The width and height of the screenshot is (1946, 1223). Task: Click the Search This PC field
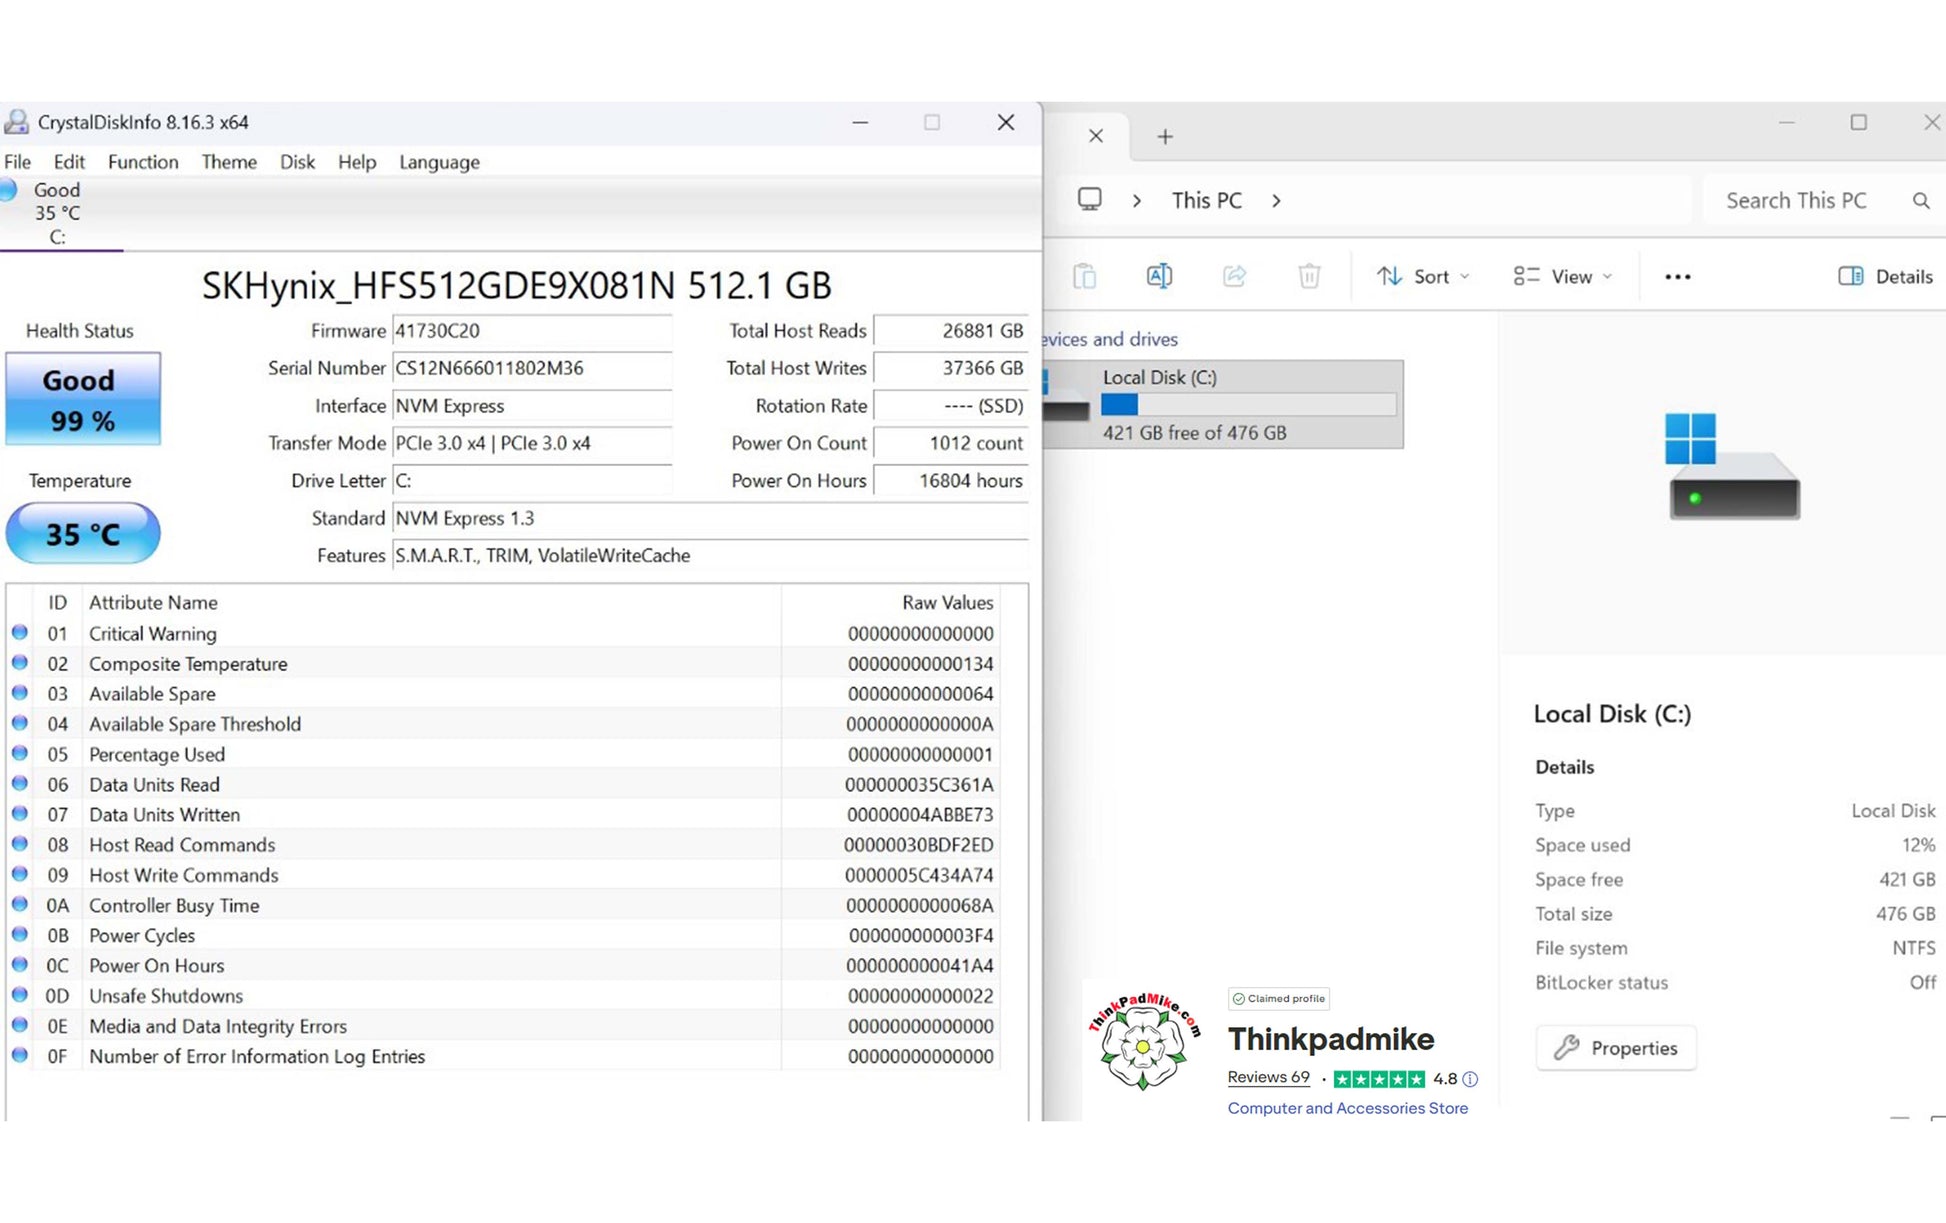pos(1796,201)
